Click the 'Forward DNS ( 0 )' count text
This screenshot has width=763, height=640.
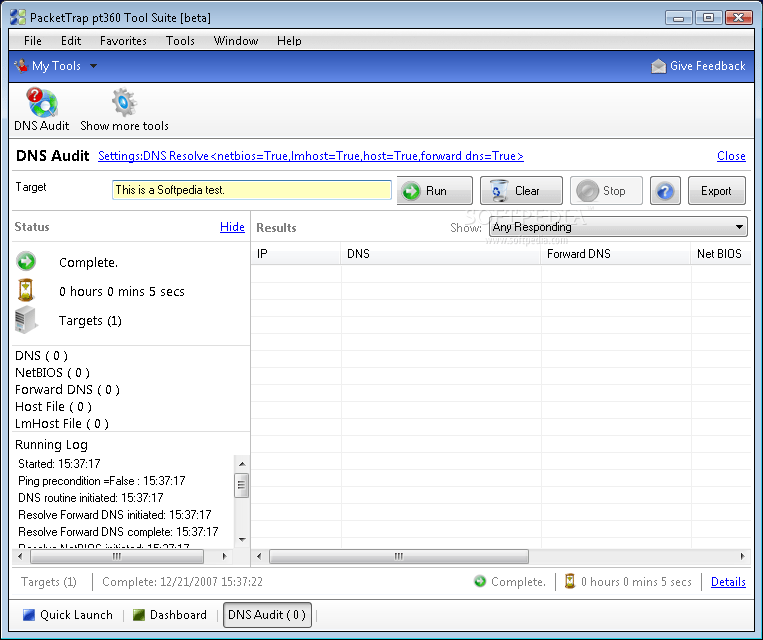67,389
